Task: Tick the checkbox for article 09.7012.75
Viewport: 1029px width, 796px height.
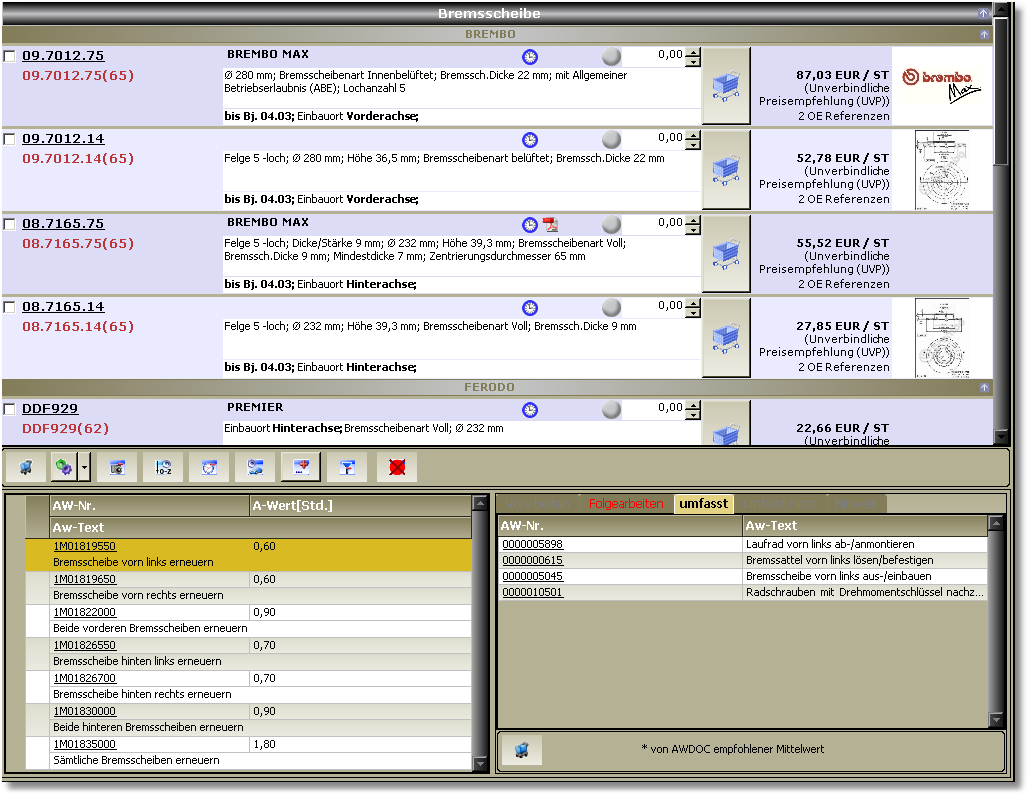Action: tap(9, 56)
